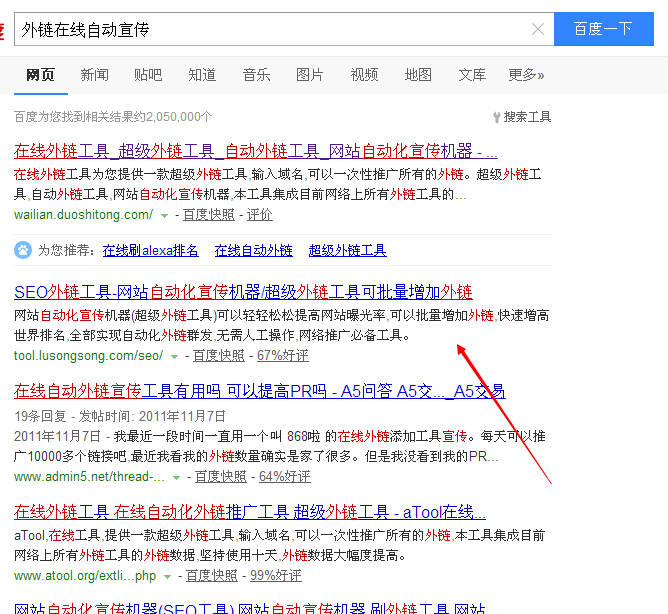Open the 音乐 tab

256,75
